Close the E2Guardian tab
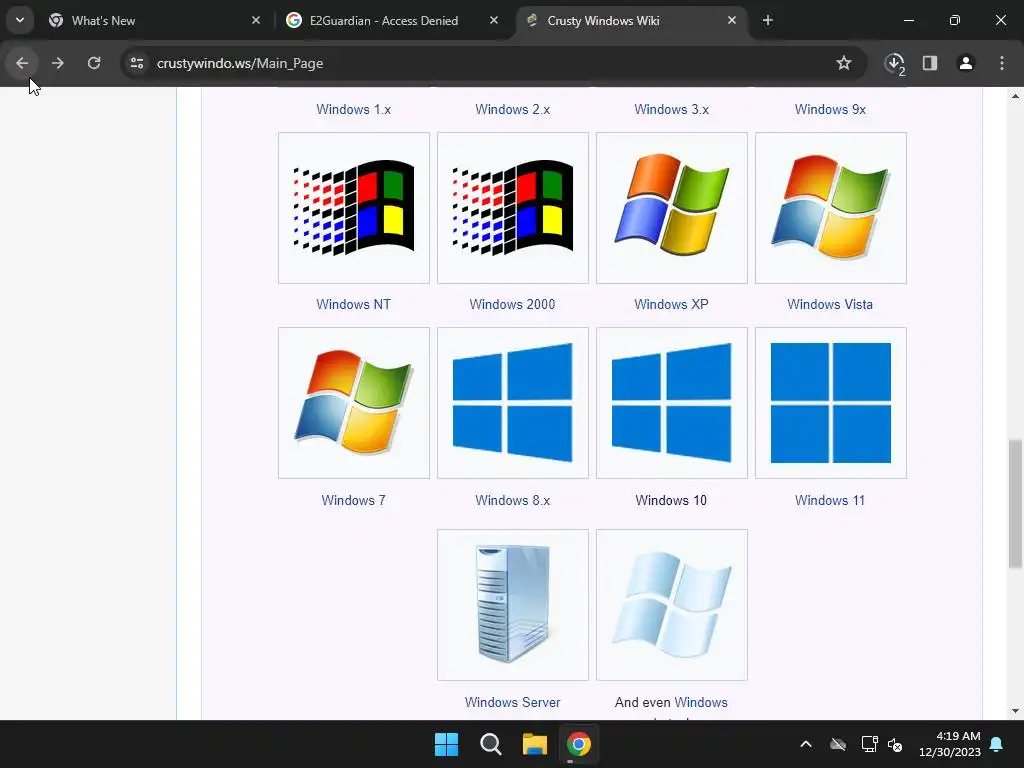The width and height of the screenshot is (1024, 768). coord(494,20)
